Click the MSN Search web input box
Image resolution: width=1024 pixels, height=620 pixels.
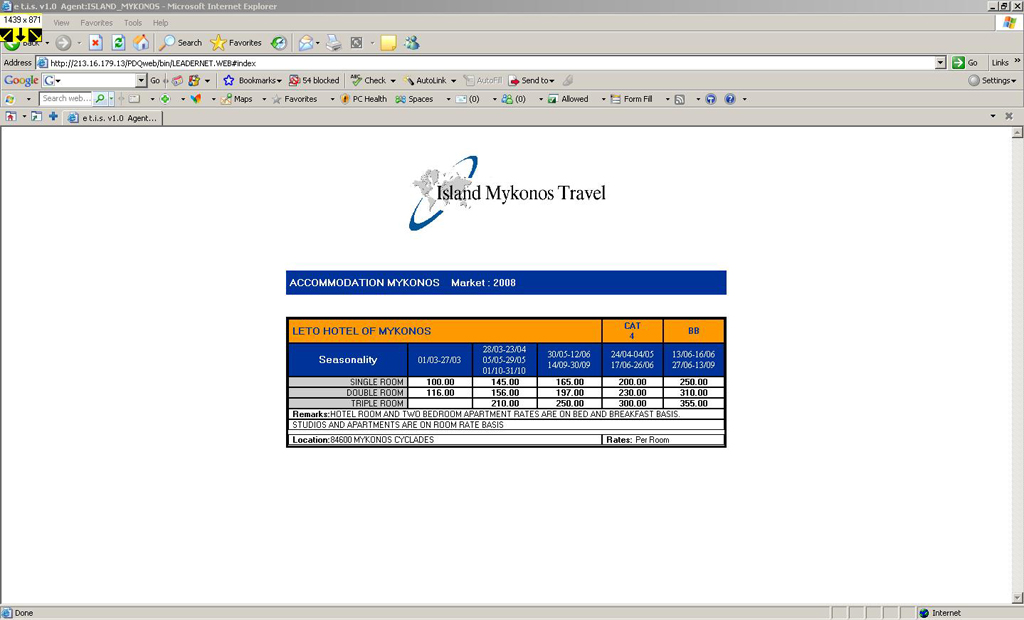point(66,99)
